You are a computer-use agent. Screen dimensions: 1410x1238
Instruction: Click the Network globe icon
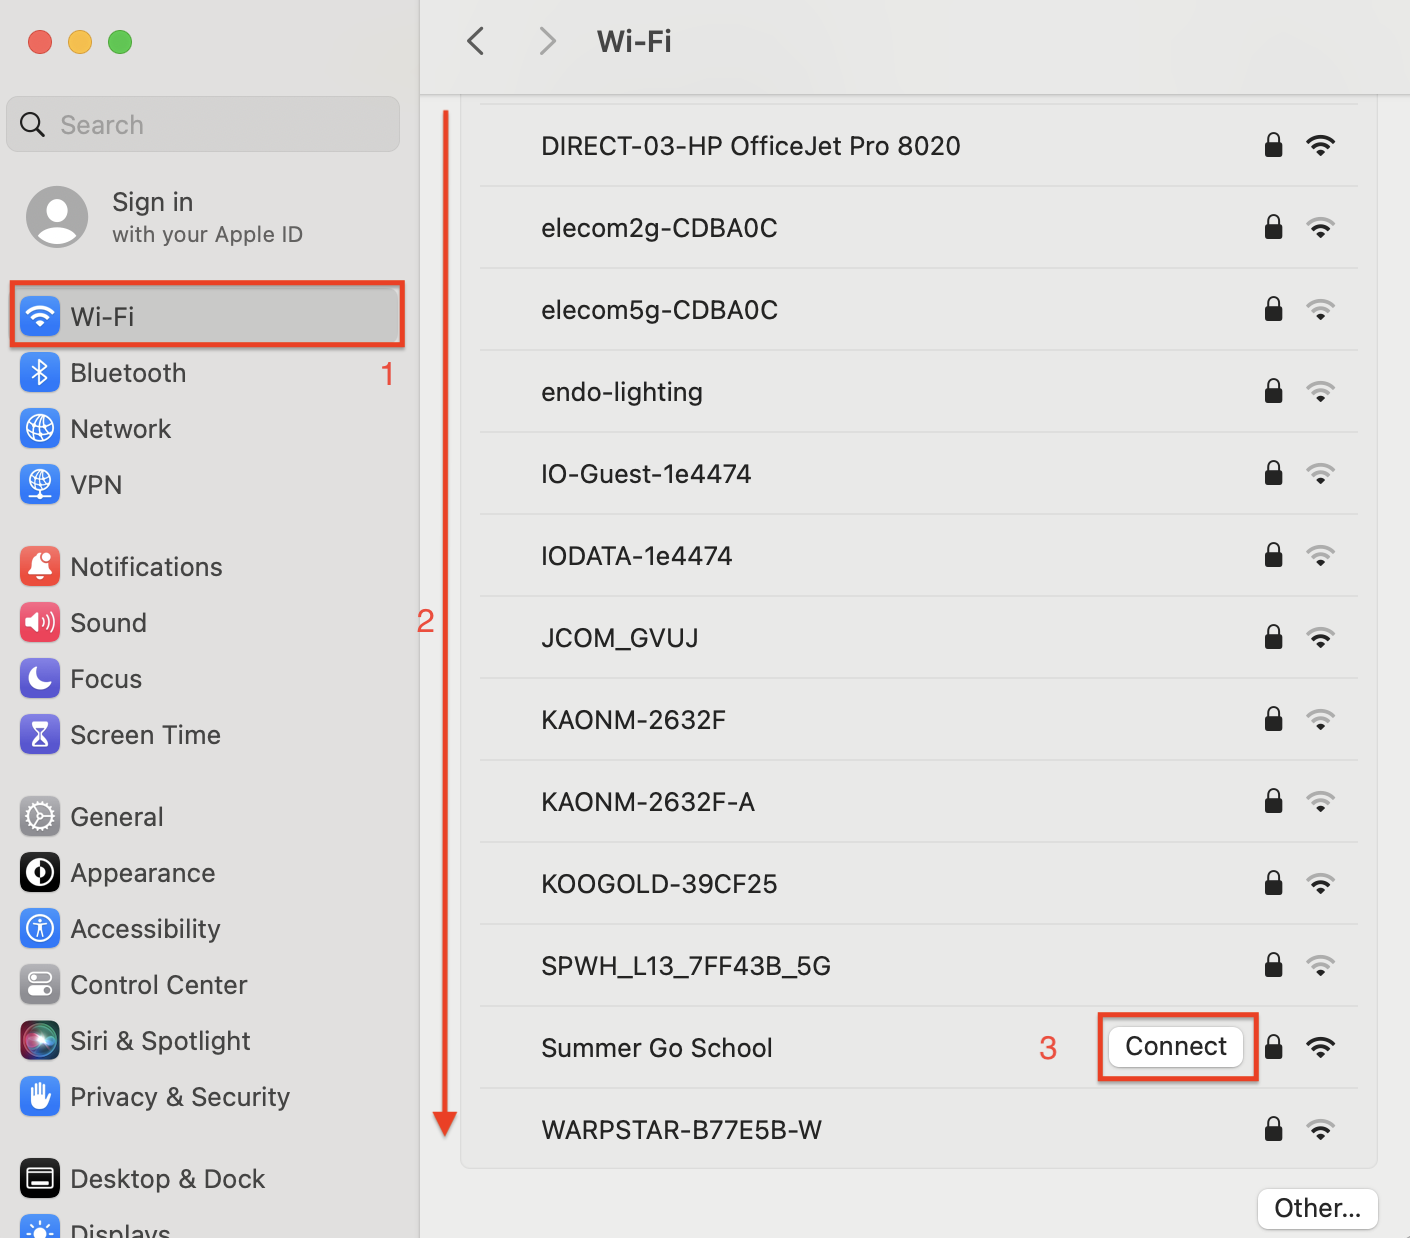(39, 428)
